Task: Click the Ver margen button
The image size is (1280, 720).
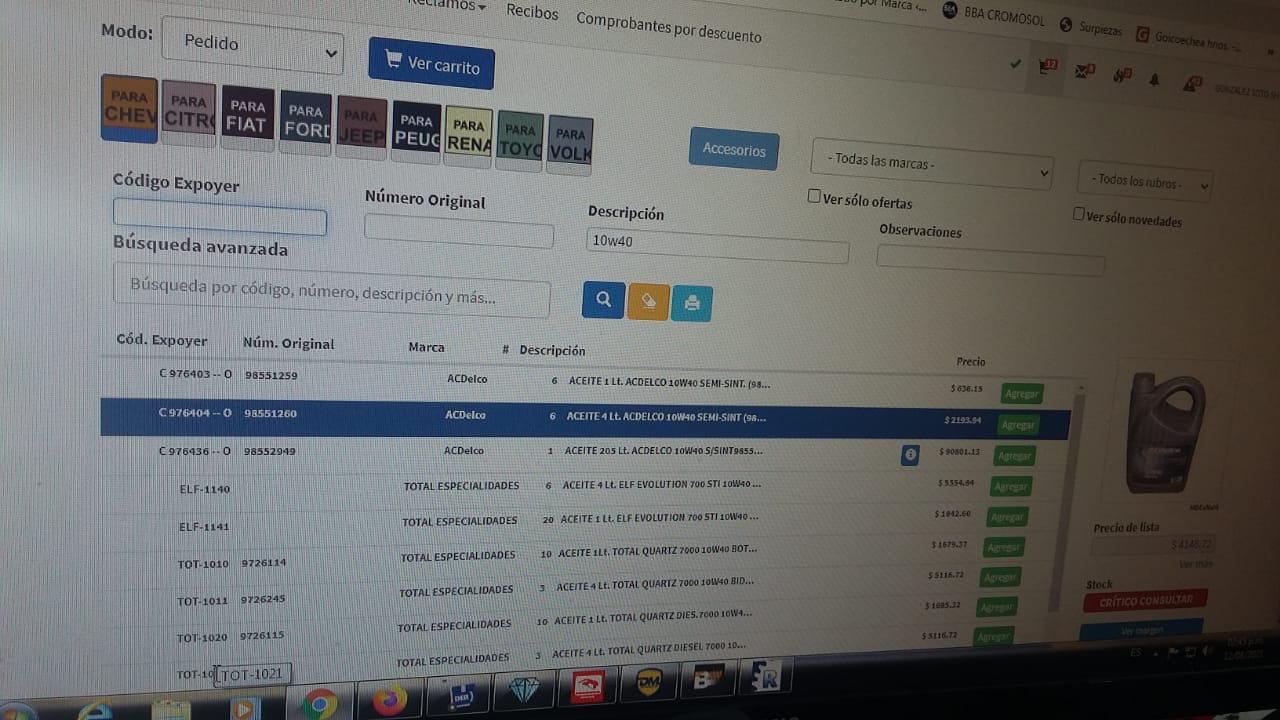Action: (x=1142, y=631)
